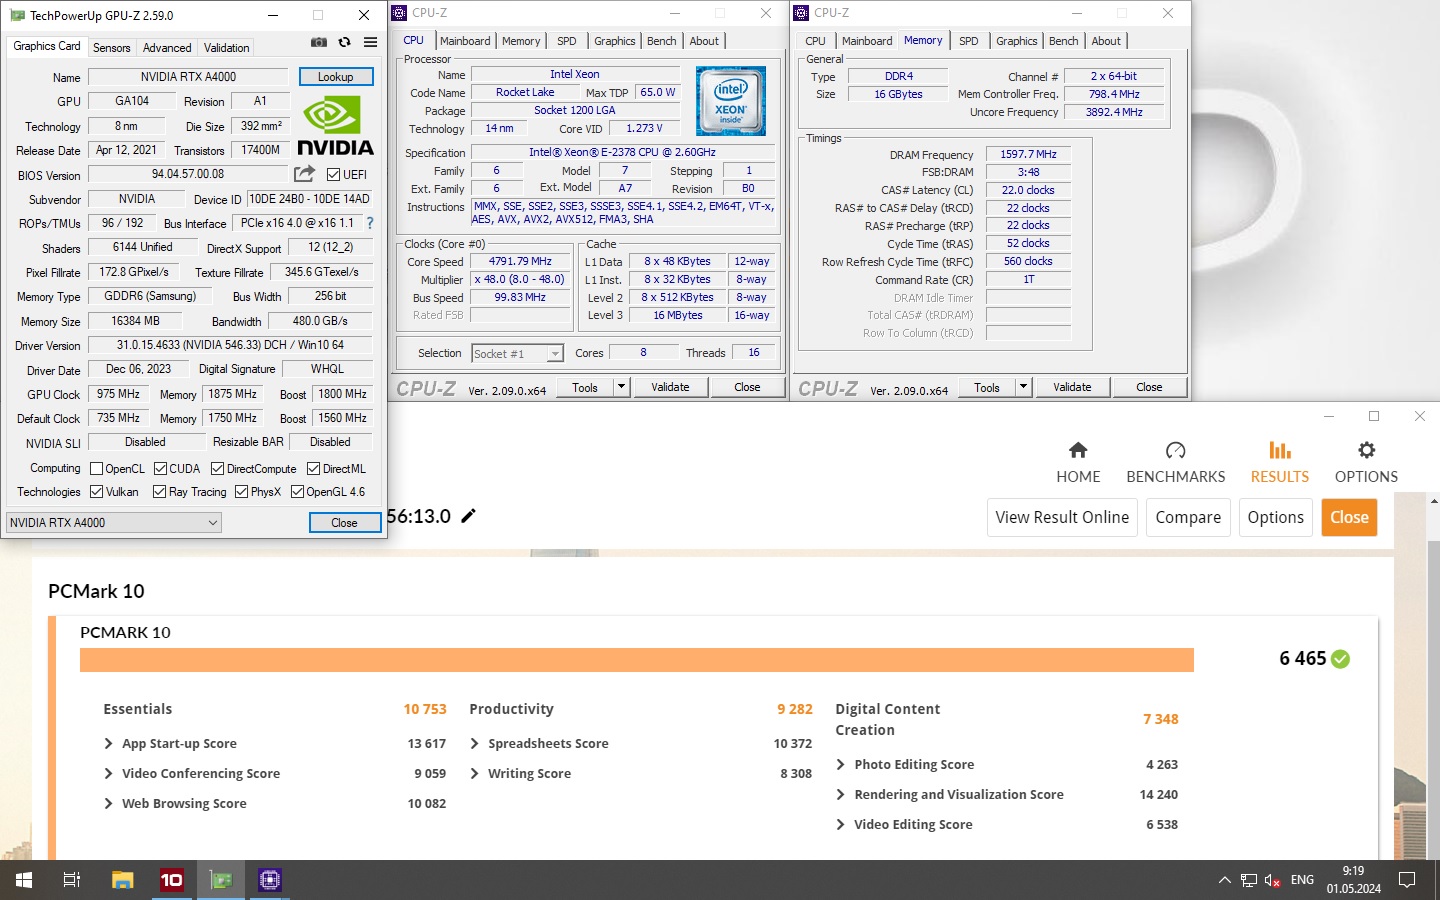
Task: Click the orange PCMARK 10 score bar
Action: (637, 660)
